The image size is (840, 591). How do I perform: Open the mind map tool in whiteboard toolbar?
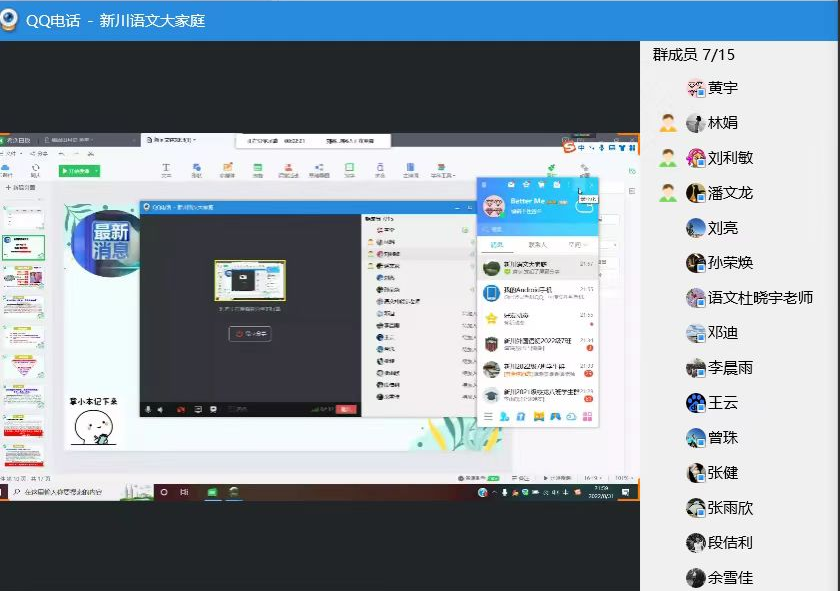[319, 170]
